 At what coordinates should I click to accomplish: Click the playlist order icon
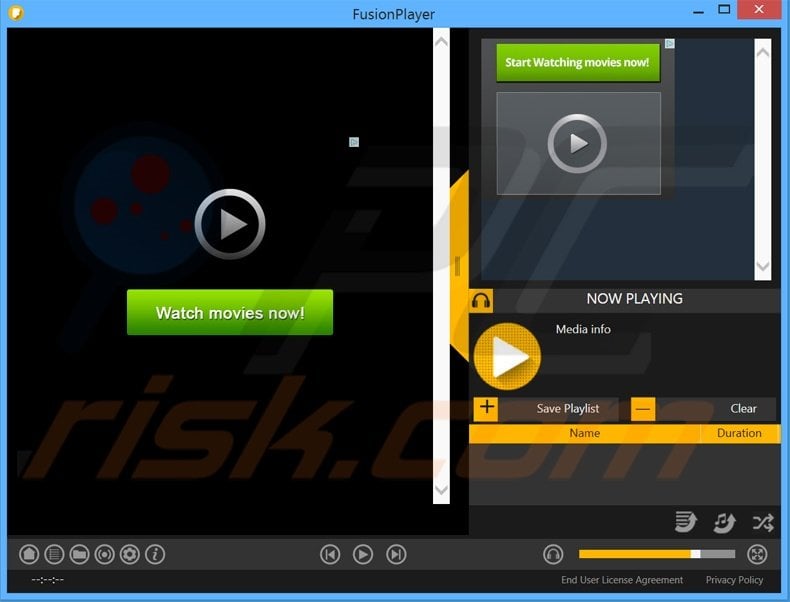[686, 522]
